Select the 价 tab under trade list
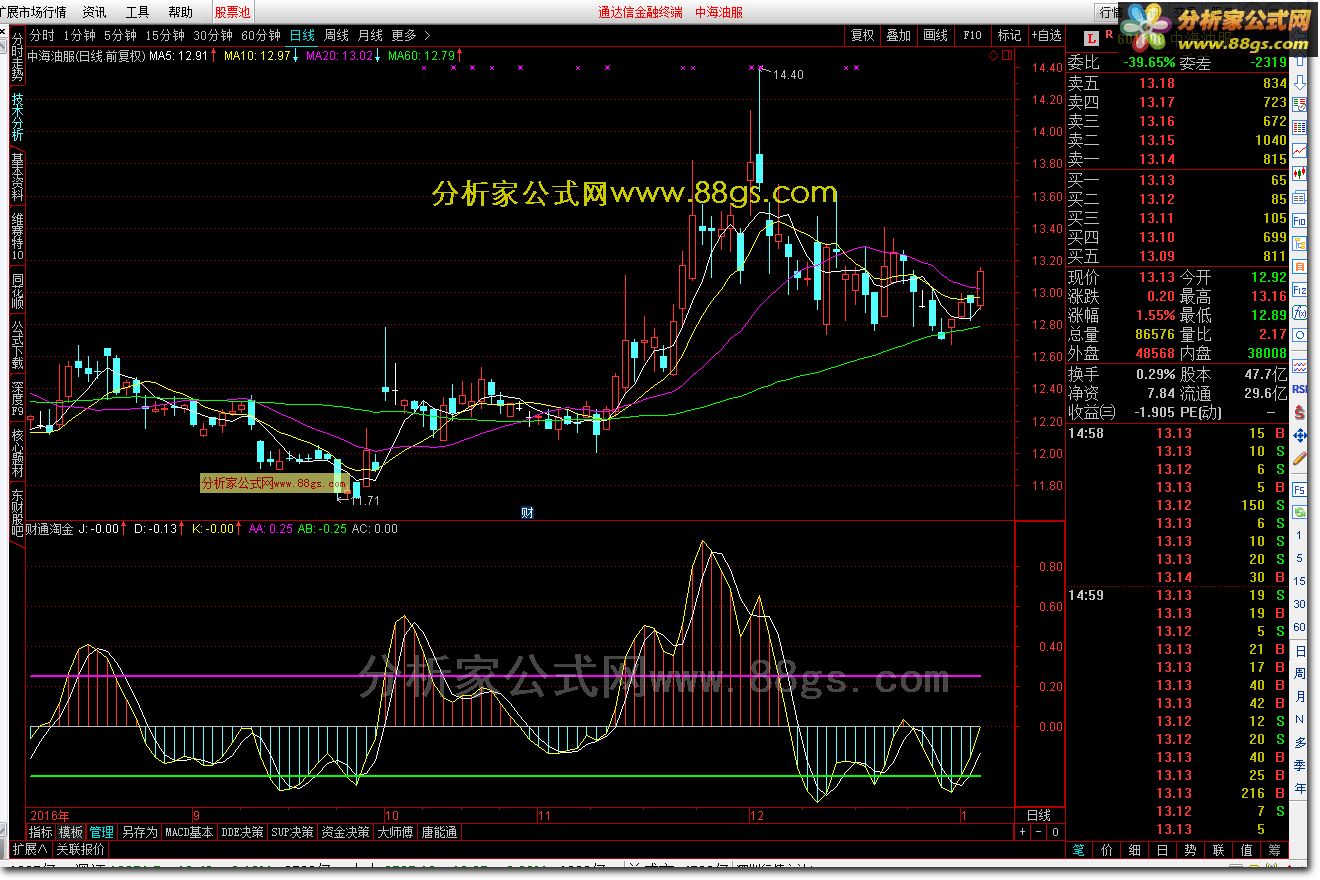 [x=1106, y=851]
